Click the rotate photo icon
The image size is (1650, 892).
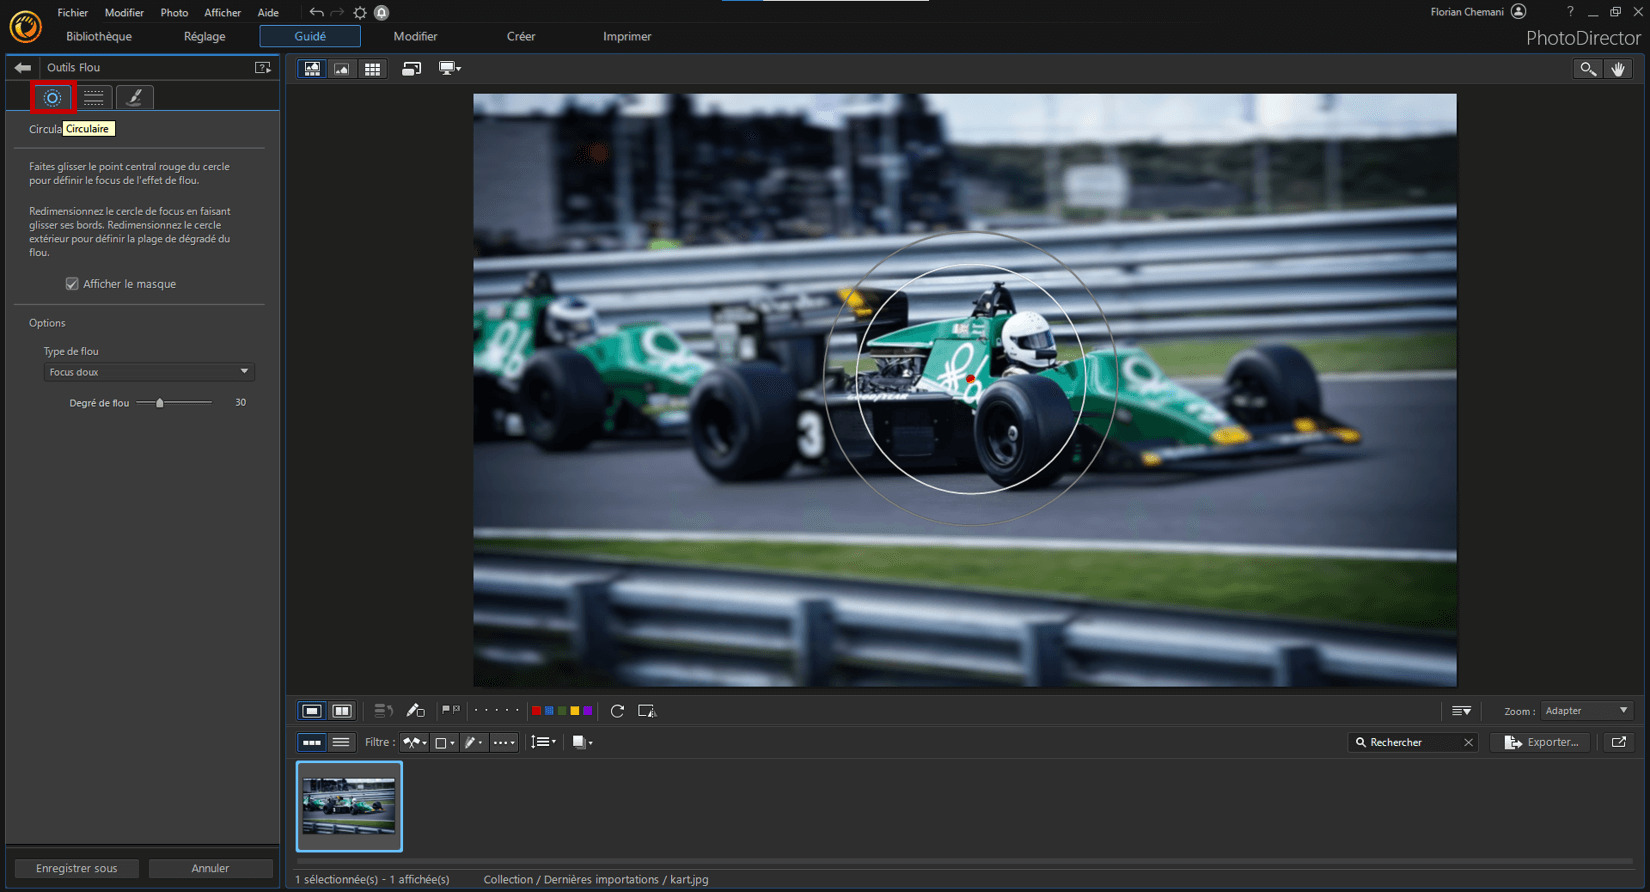pos(617,711)
